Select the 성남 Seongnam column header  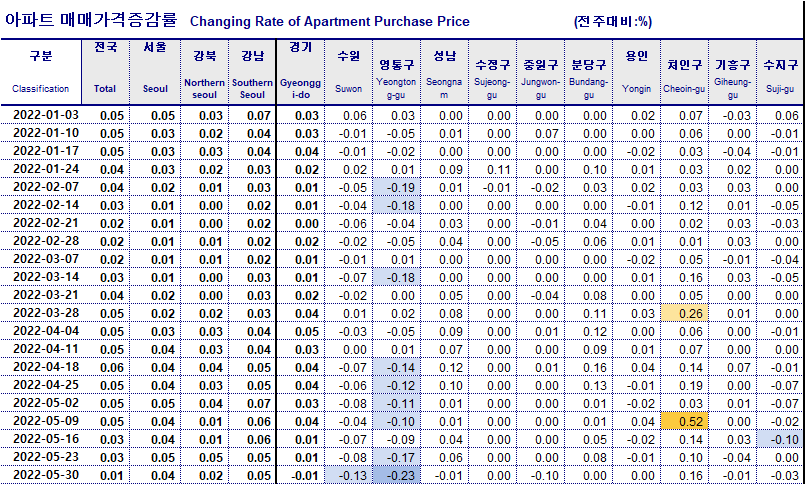click(445, 72)
